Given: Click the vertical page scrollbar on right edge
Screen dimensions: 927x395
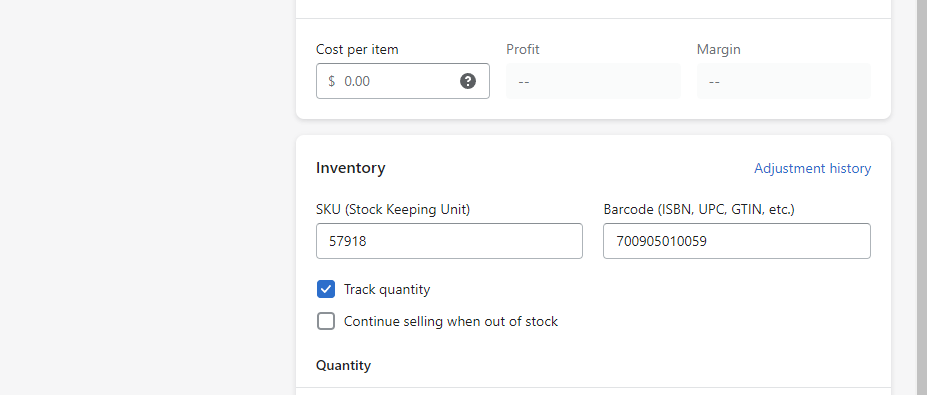Looking at the screenshot, I should point(920,198).
